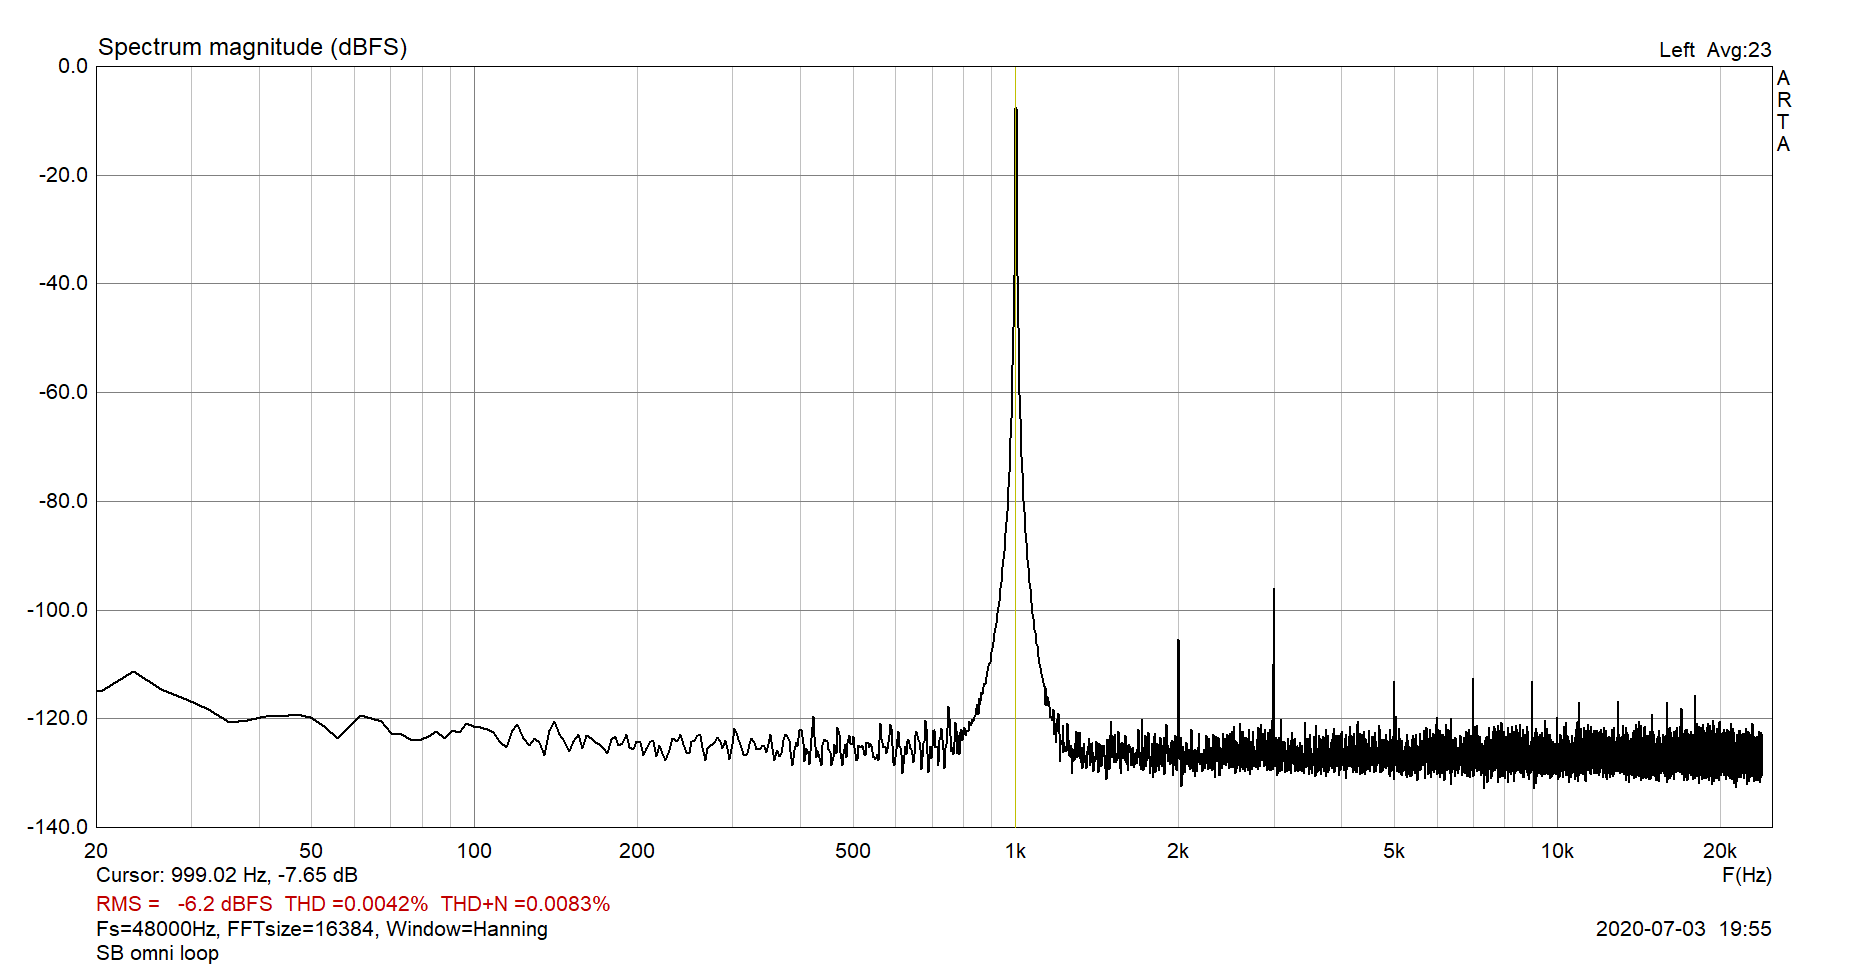
Task: Click the "50" frequency axis label
Action: [x=311, y=851]
